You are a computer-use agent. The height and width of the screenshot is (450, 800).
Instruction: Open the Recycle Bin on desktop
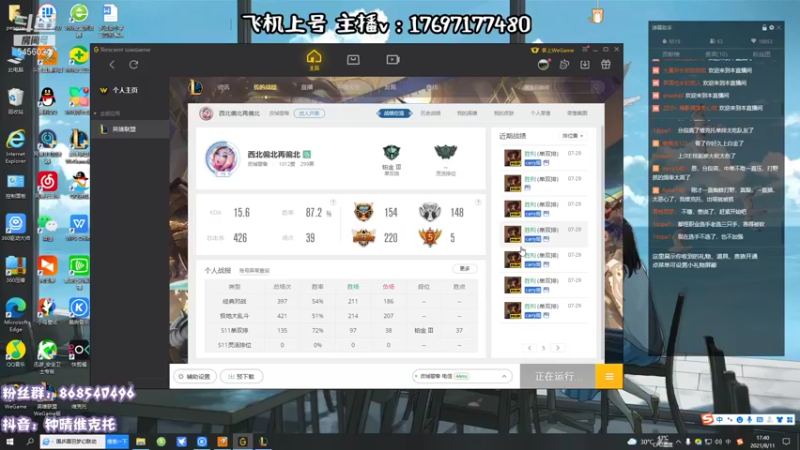click(15, 101)
